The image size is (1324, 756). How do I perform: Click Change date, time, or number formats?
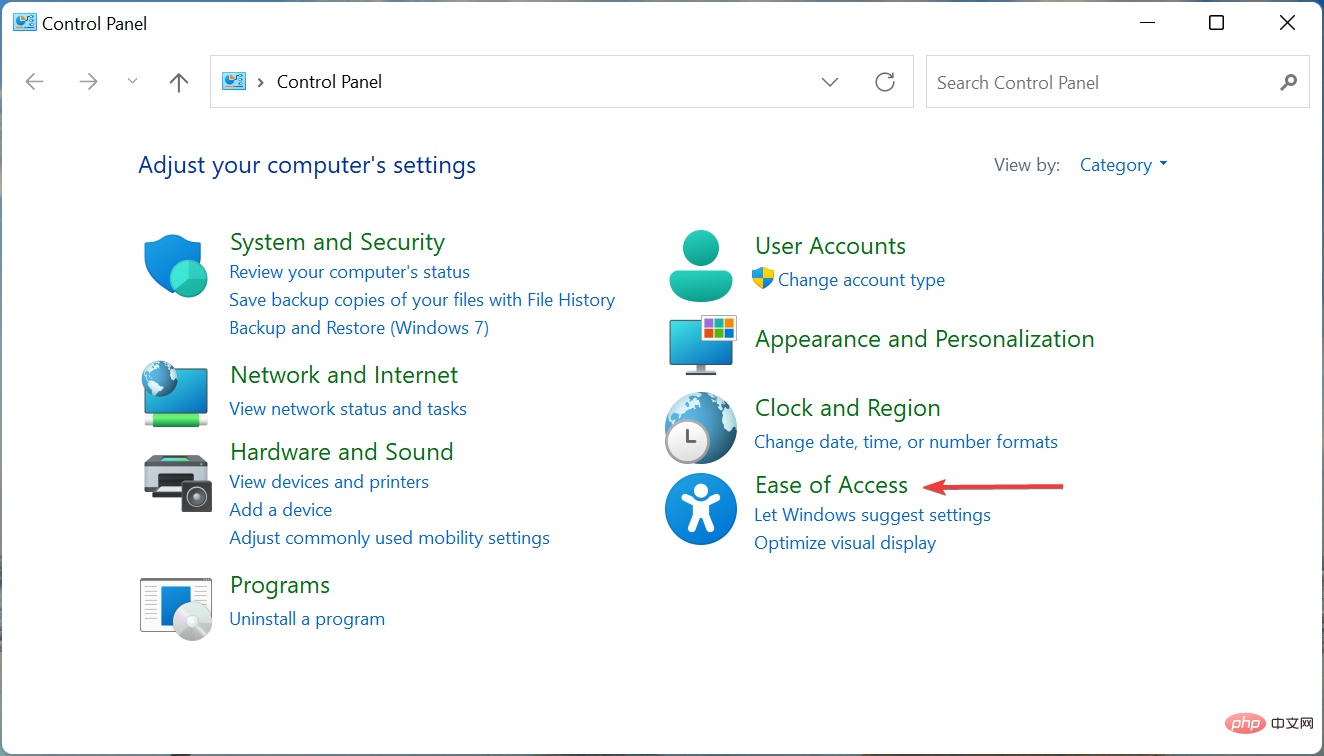(x=906, y=442)
